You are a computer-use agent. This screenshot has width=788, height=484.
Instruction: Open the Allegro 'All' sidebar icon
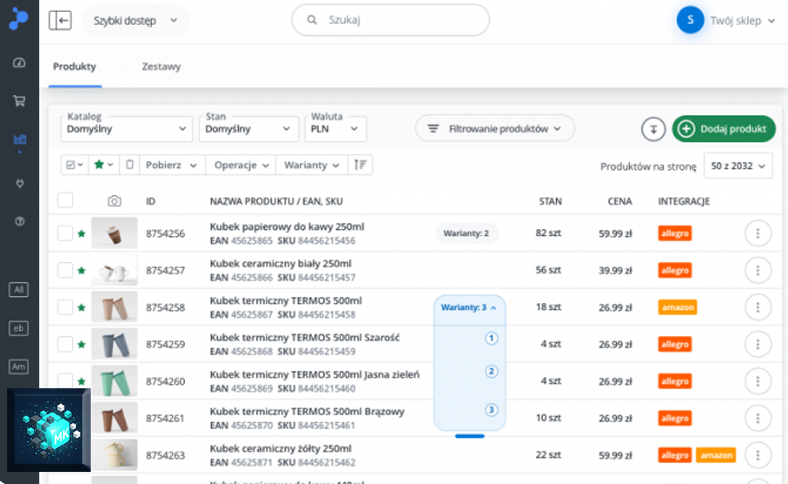tap(19, 290)
